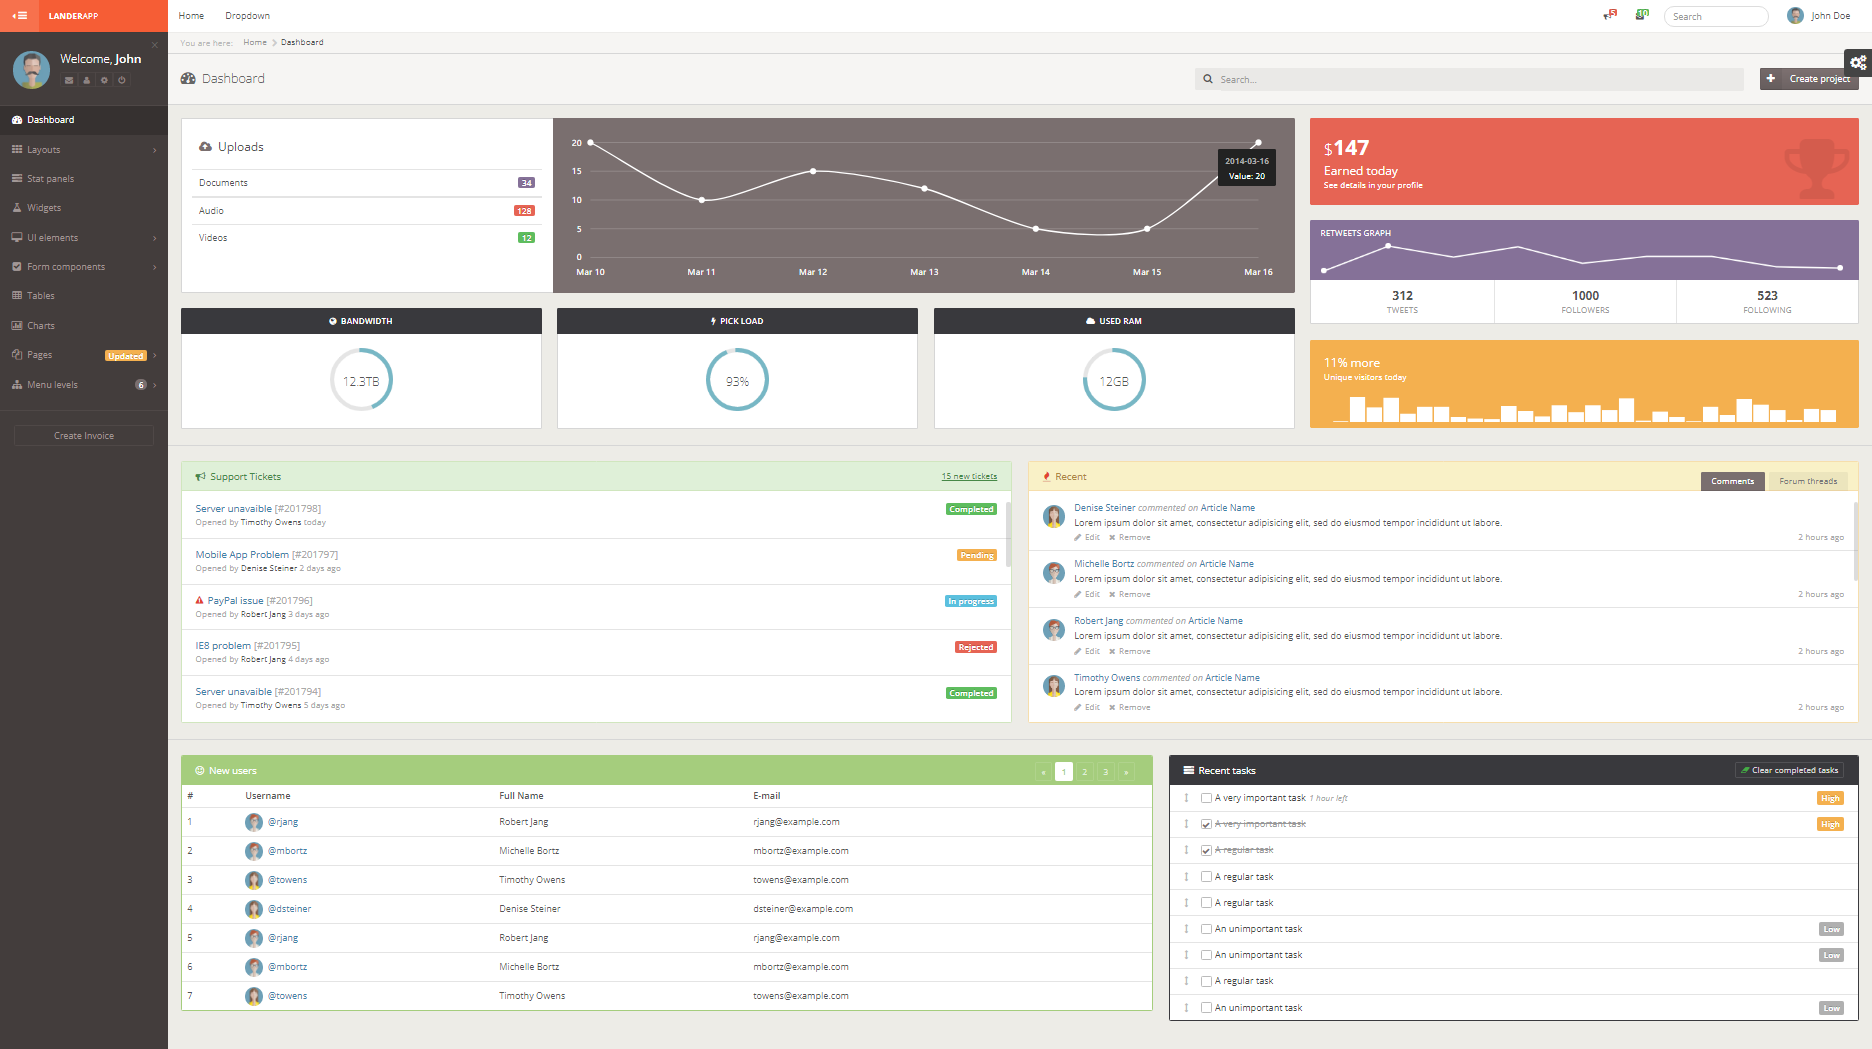1872x1049 pixels.
Task: Click the Stat panels sidebar icon
Action: pyautogui.click(x=17, y=178)
